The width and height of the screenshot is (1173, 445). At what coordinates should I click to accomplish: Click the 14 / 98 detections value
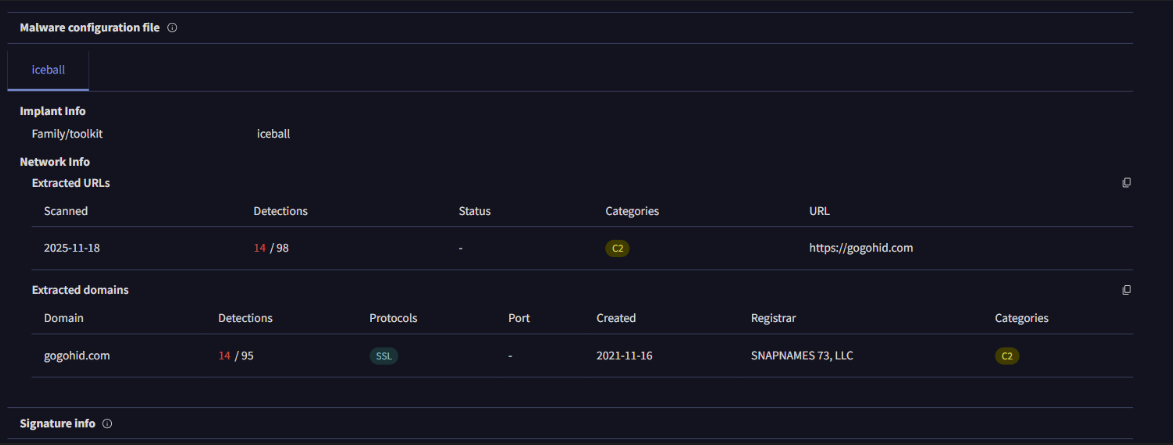(271, 248)
